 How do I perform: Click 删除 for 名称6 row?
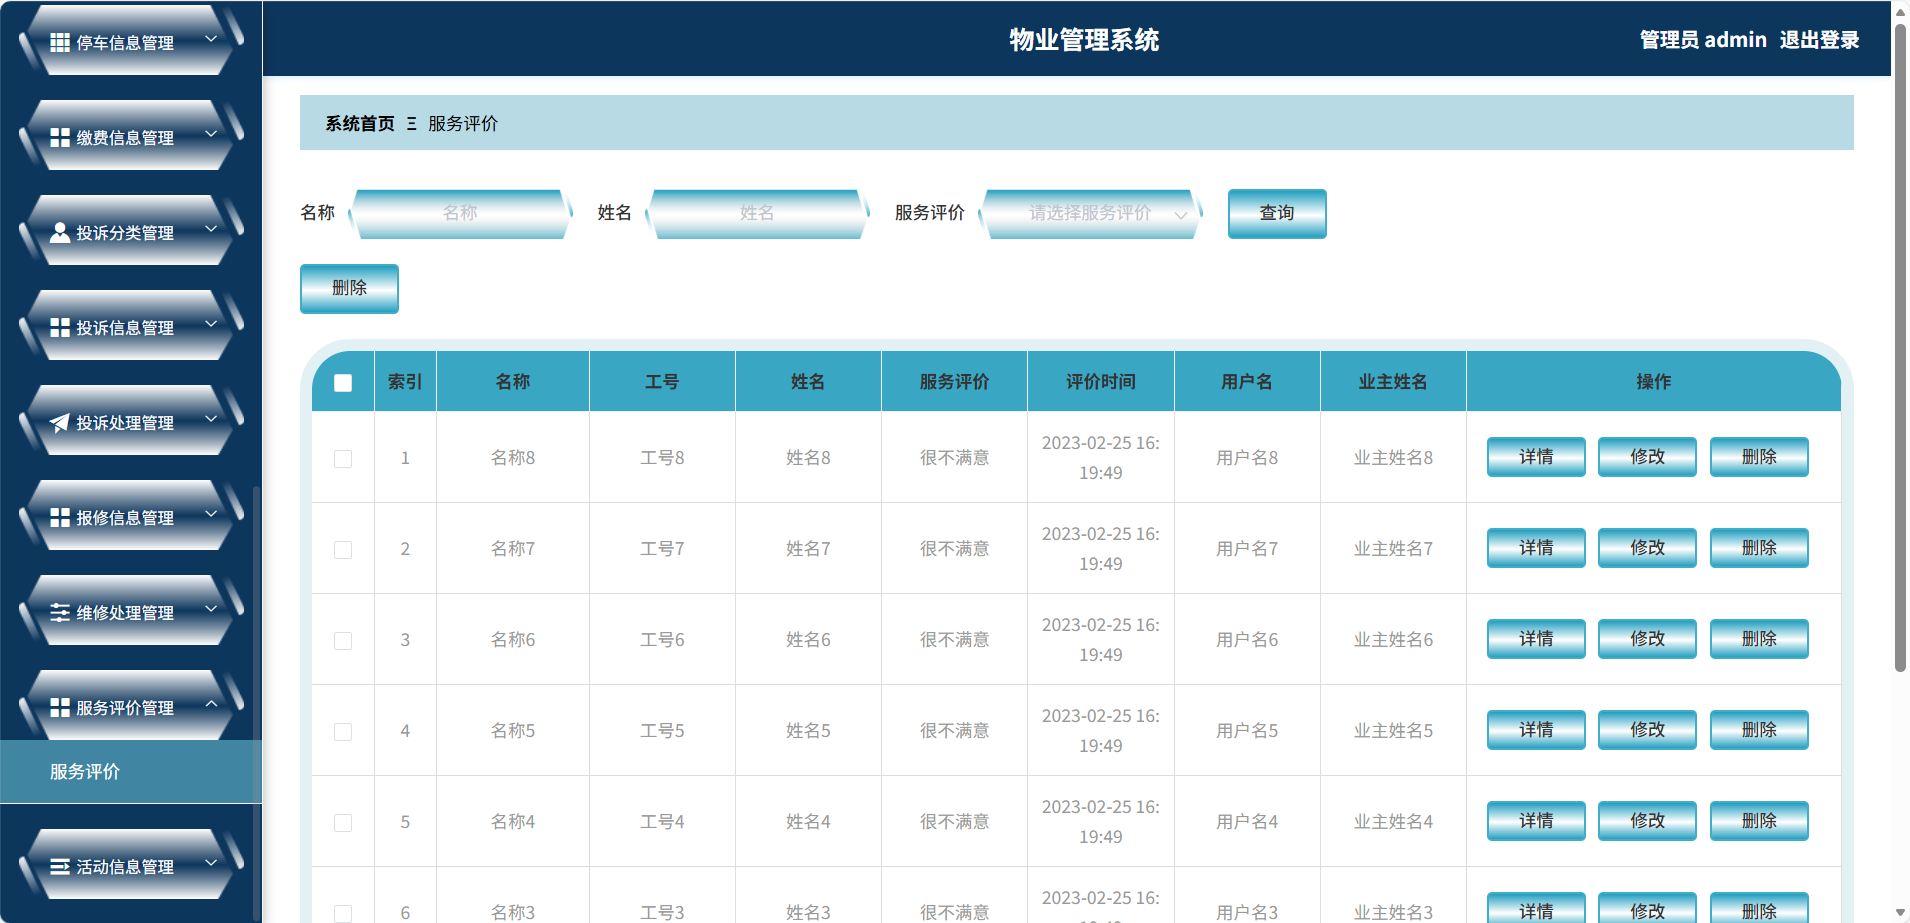tap(1759, 639)
